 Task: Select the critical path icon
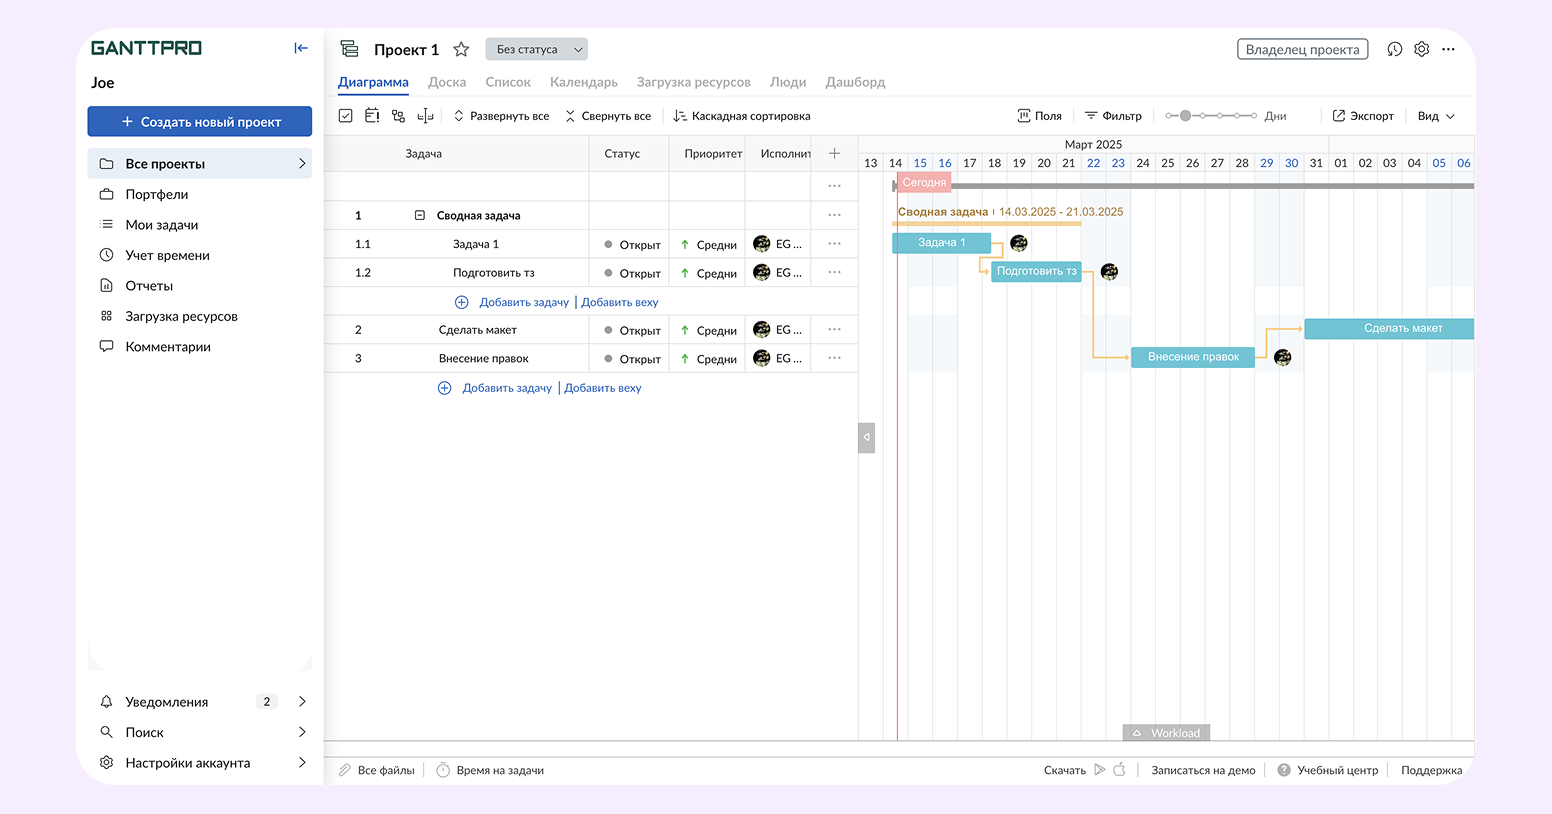point(424,115)
